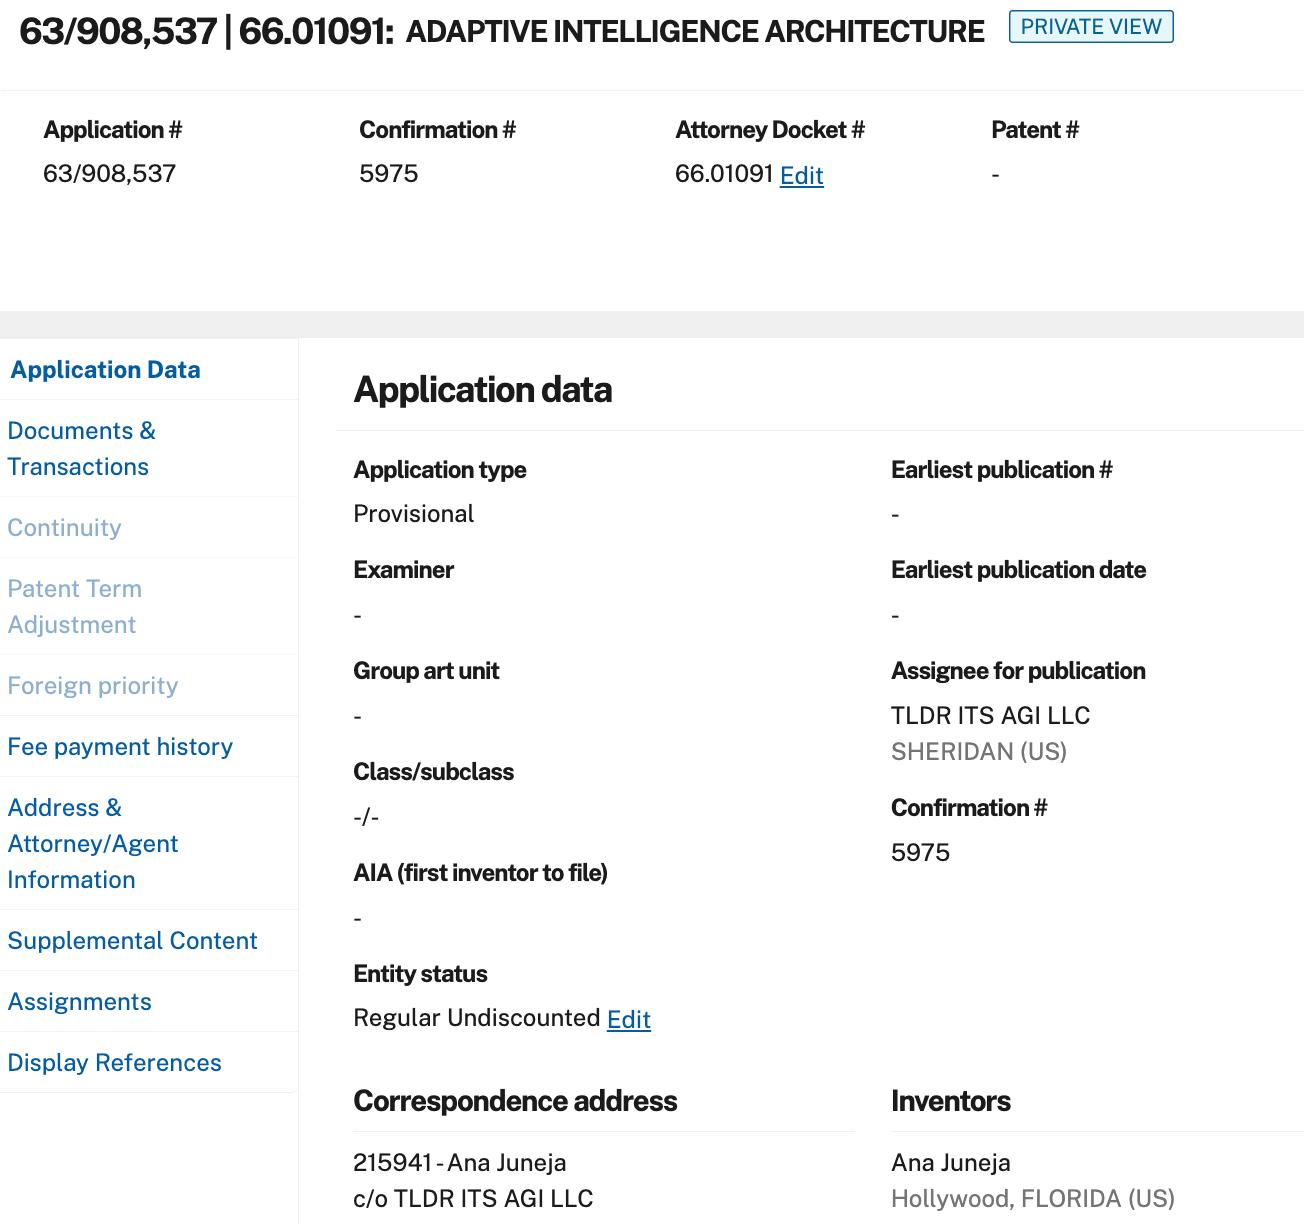Click the Correspondence address heading
This screenshot has width=1304, height=1224.
coord(515,1101)
